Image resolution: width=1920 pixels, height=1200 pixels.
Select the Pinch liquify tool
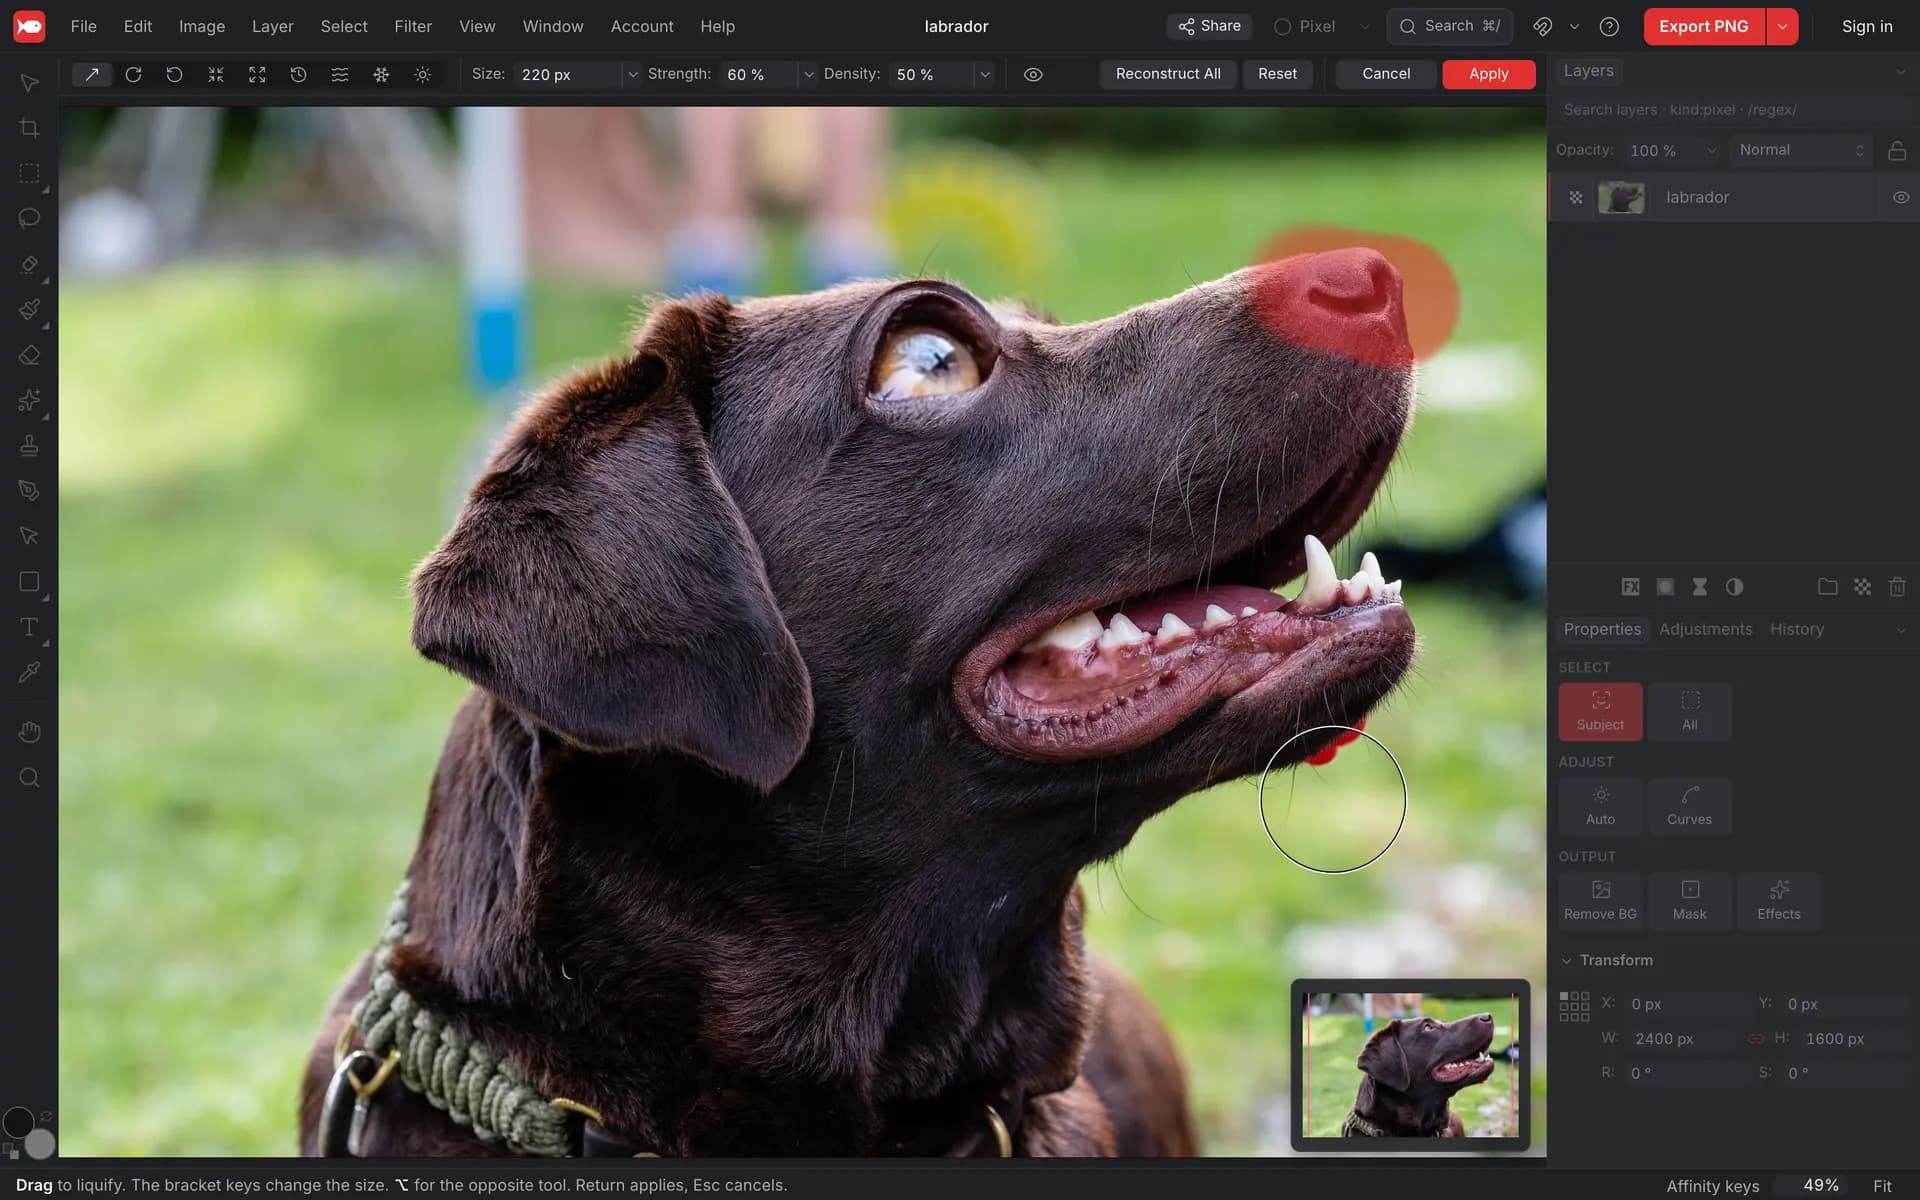point(216,74)
